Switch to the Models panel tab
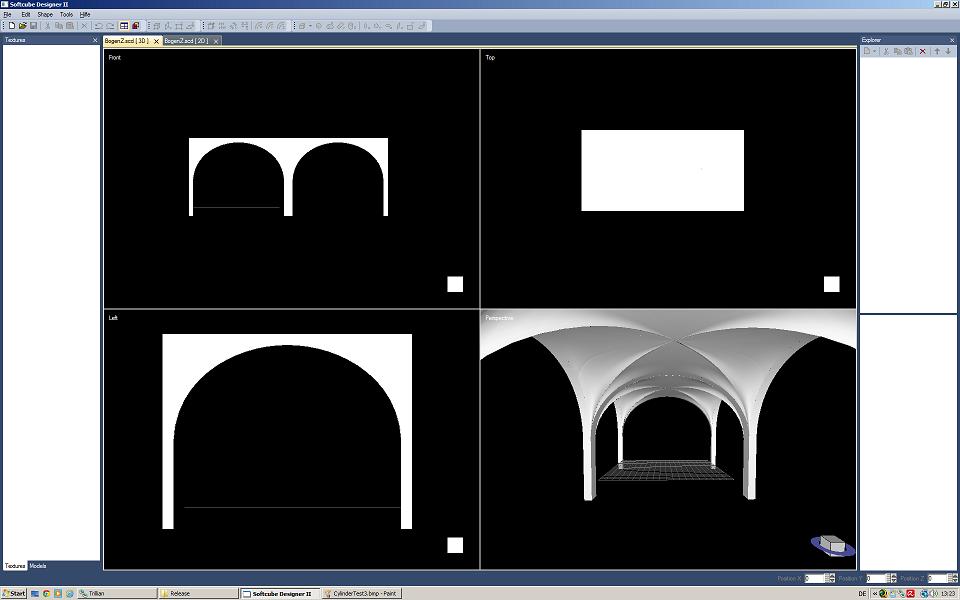Viewport: 960px width, 600px height. coord(38,566)
